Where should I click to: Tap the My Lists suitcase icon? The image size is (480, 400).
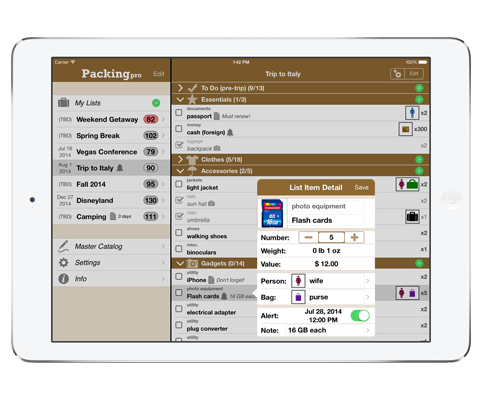coord(63,103)
